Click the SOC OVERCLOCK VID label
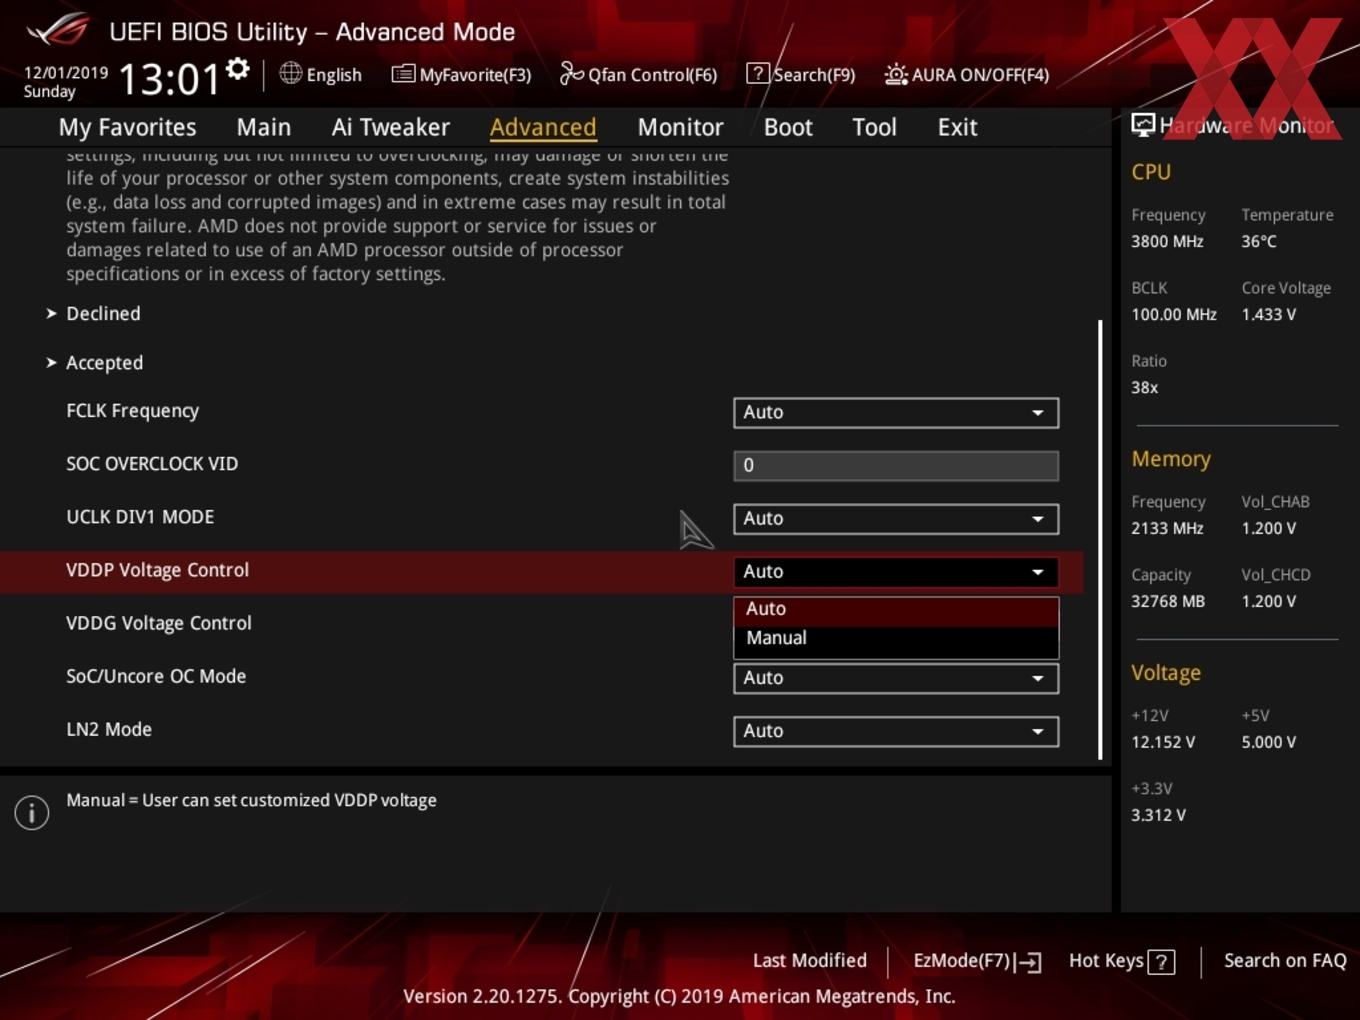Screen dimensions: 1360x1020 (x=152, y=464)
